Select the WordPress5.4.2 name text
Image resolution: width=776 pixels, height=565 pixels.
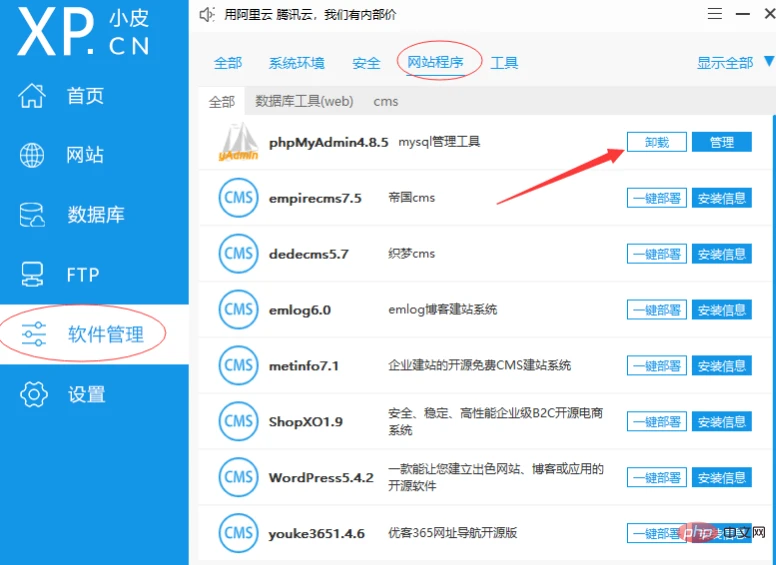point(321,478)
